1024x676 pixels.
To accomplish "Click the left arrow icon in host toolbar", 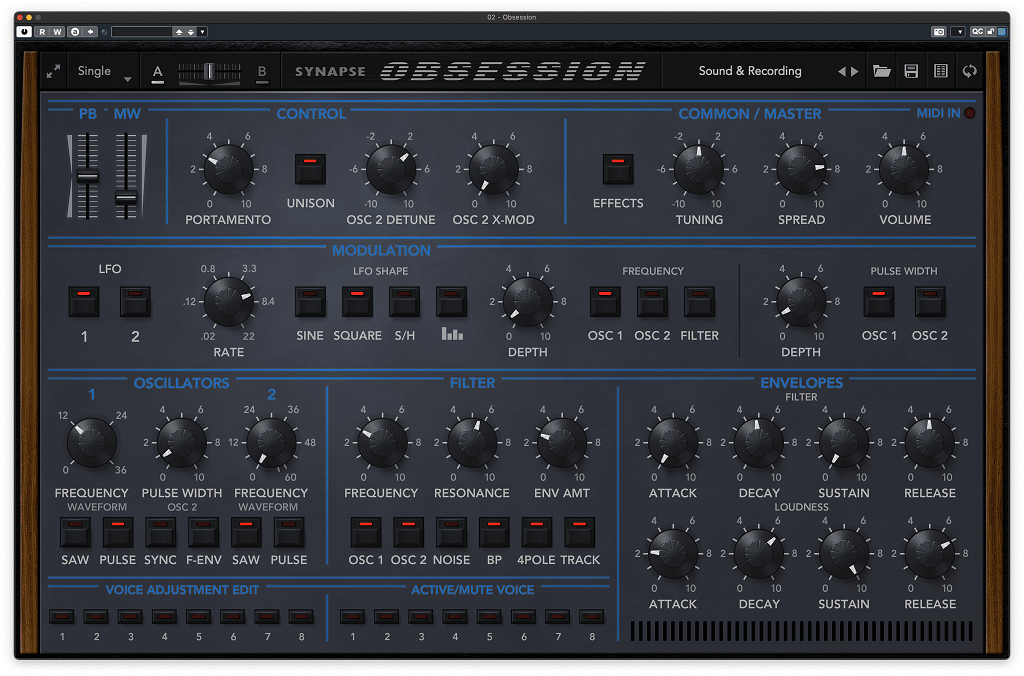I will [x=91, y=31].
